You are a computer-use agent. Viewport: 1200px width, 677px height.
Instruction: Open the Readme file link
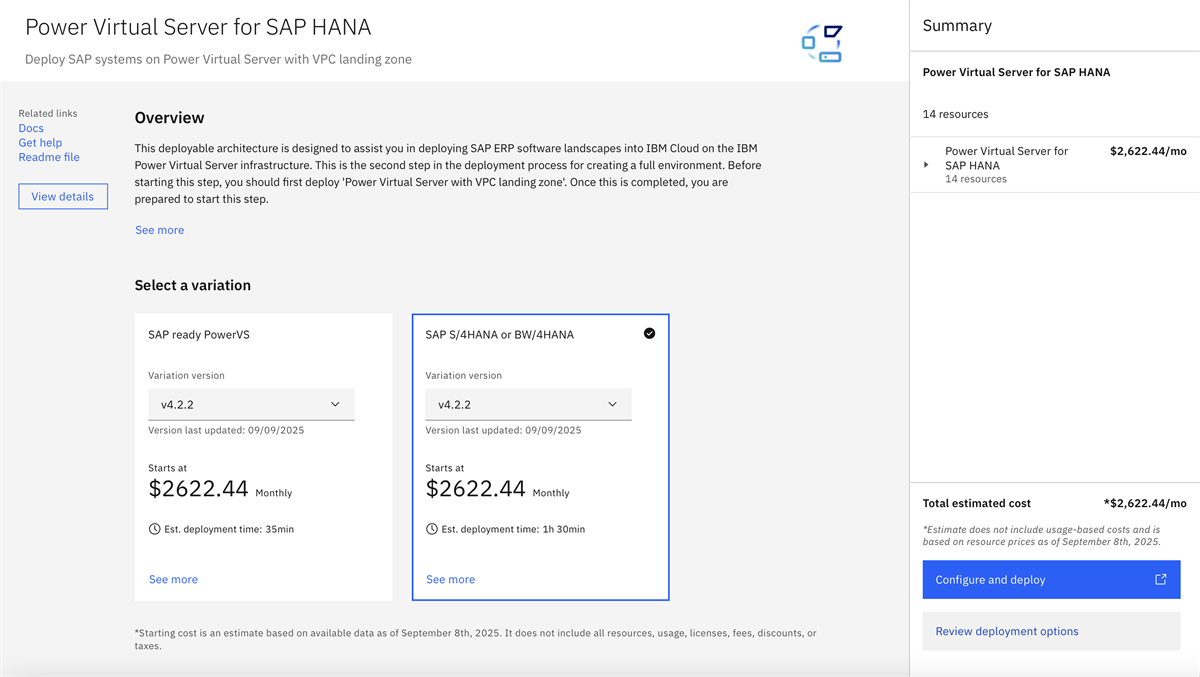pos(49,157)
